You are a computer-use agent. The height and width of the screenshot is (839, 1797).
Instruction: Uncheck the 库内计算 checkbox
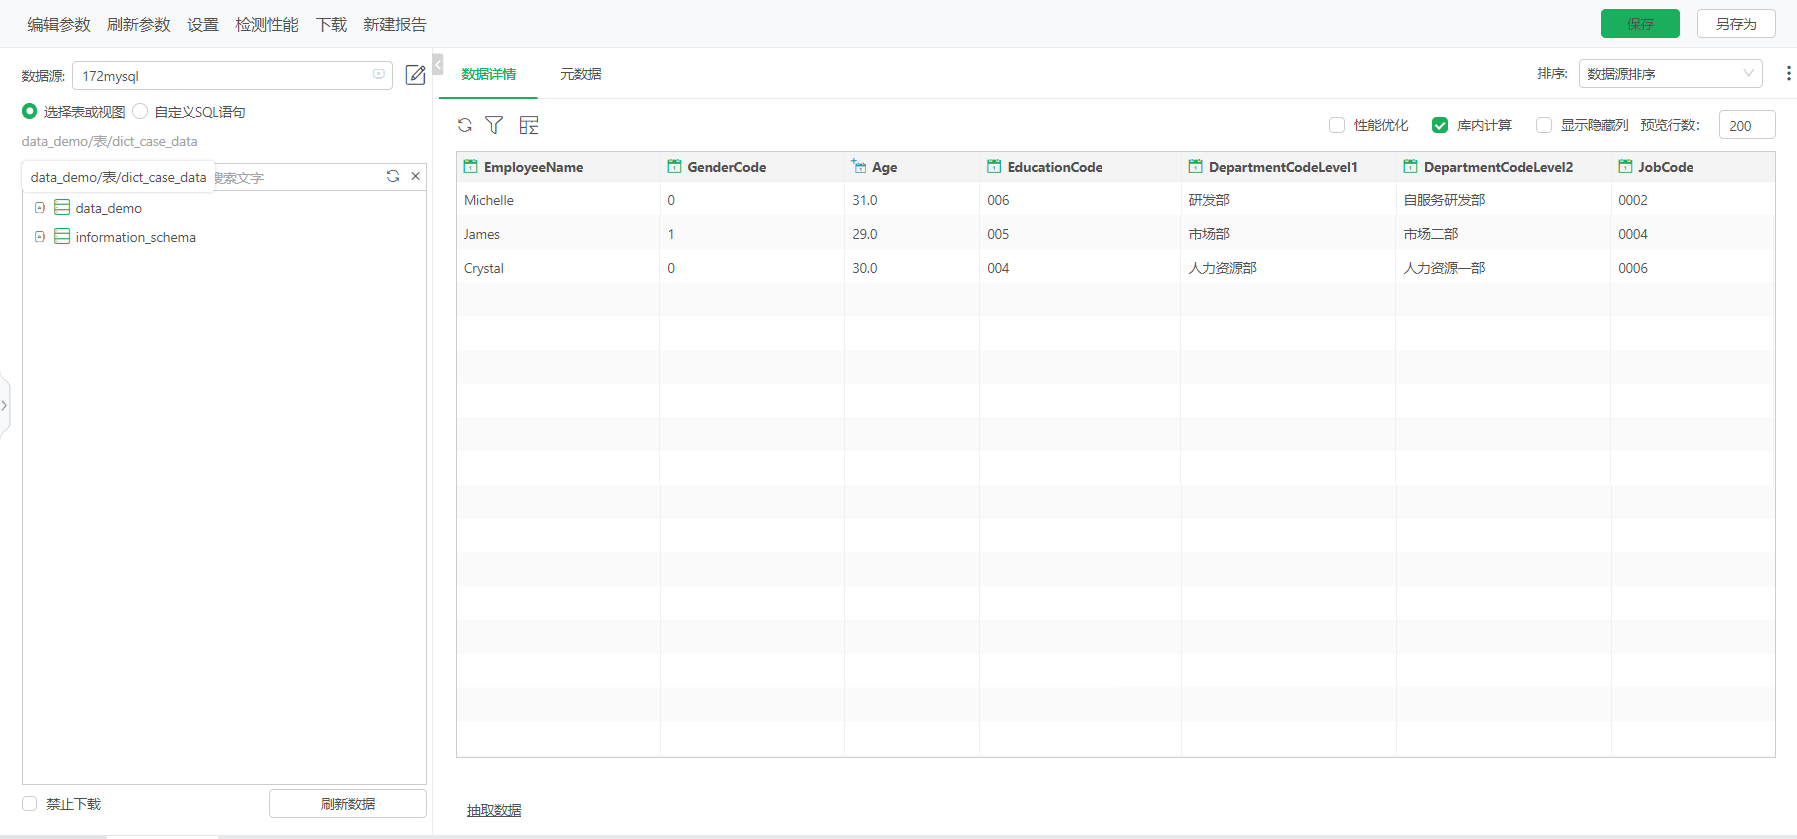coord(1440,125)
